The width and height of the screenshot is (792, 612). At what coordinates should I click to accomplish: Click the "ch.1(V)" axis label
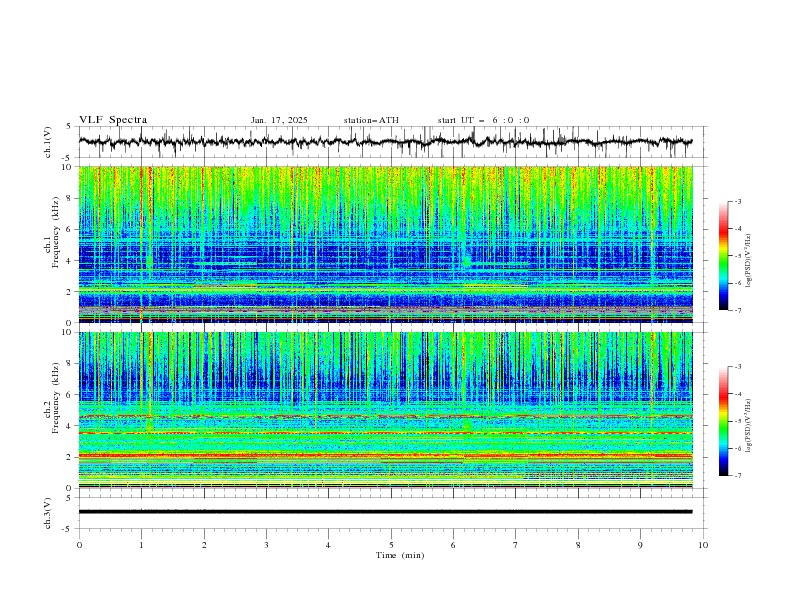[x=48, y=142]
